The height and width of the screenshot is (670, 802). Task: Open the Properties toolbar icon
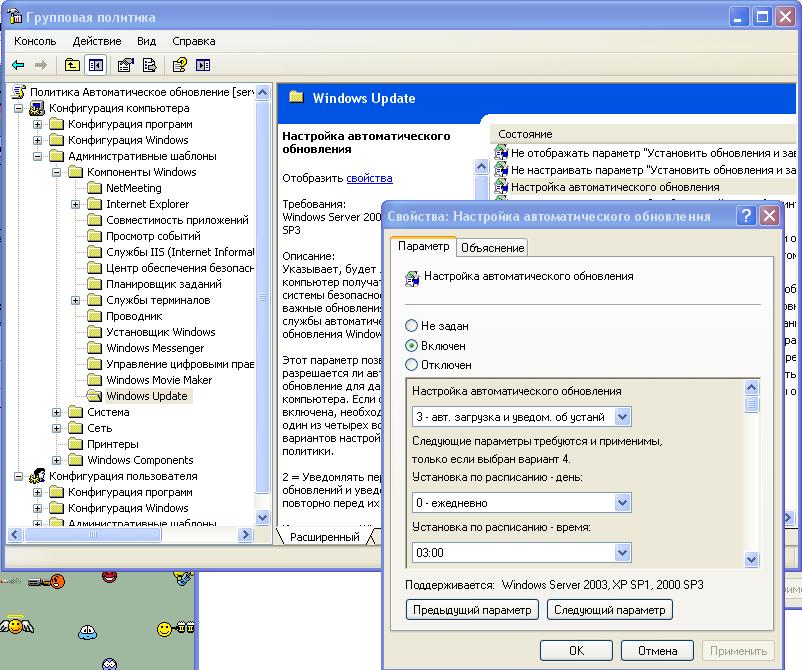tap(125, 65)
